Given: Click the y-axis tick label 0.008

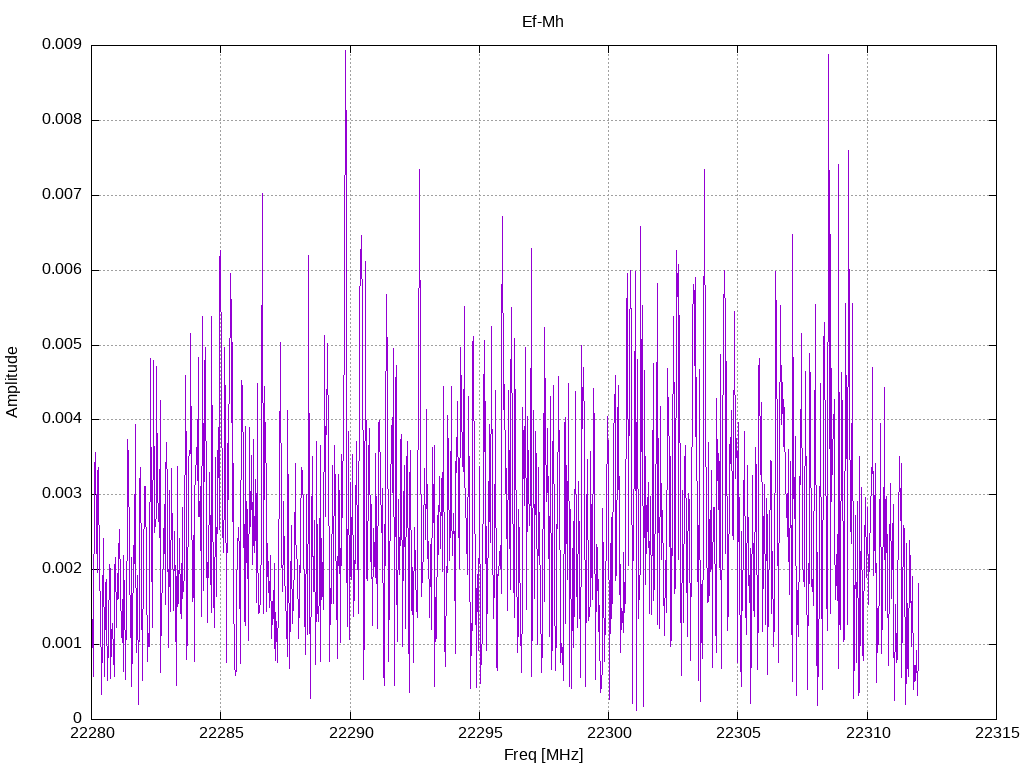Looking at the screenshot, I should (62, 120).
